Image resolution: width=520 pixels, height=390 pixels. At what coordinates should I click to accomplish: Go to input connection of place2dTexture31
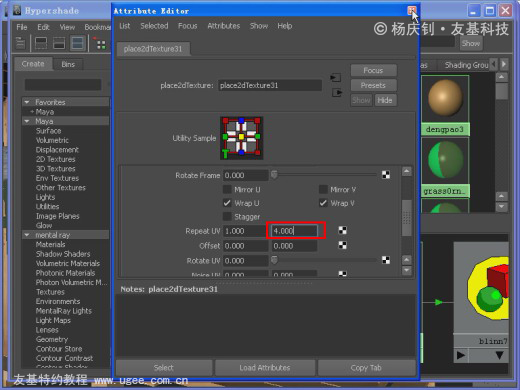click(336, 78)
